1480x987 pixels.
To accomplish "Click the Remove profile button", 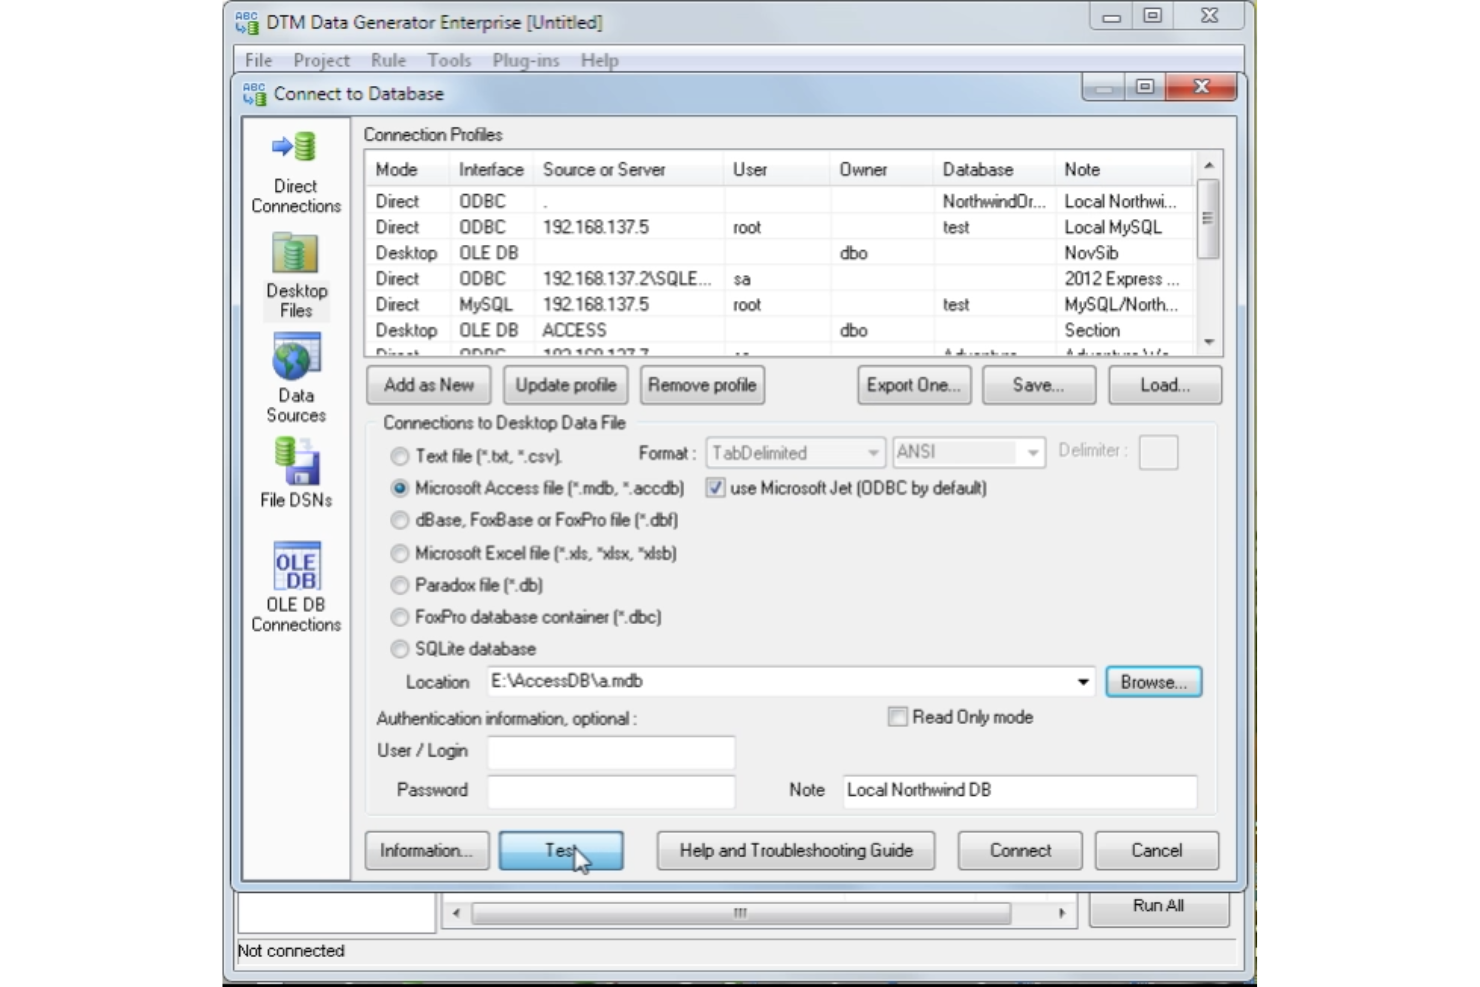I will [702, 385].
